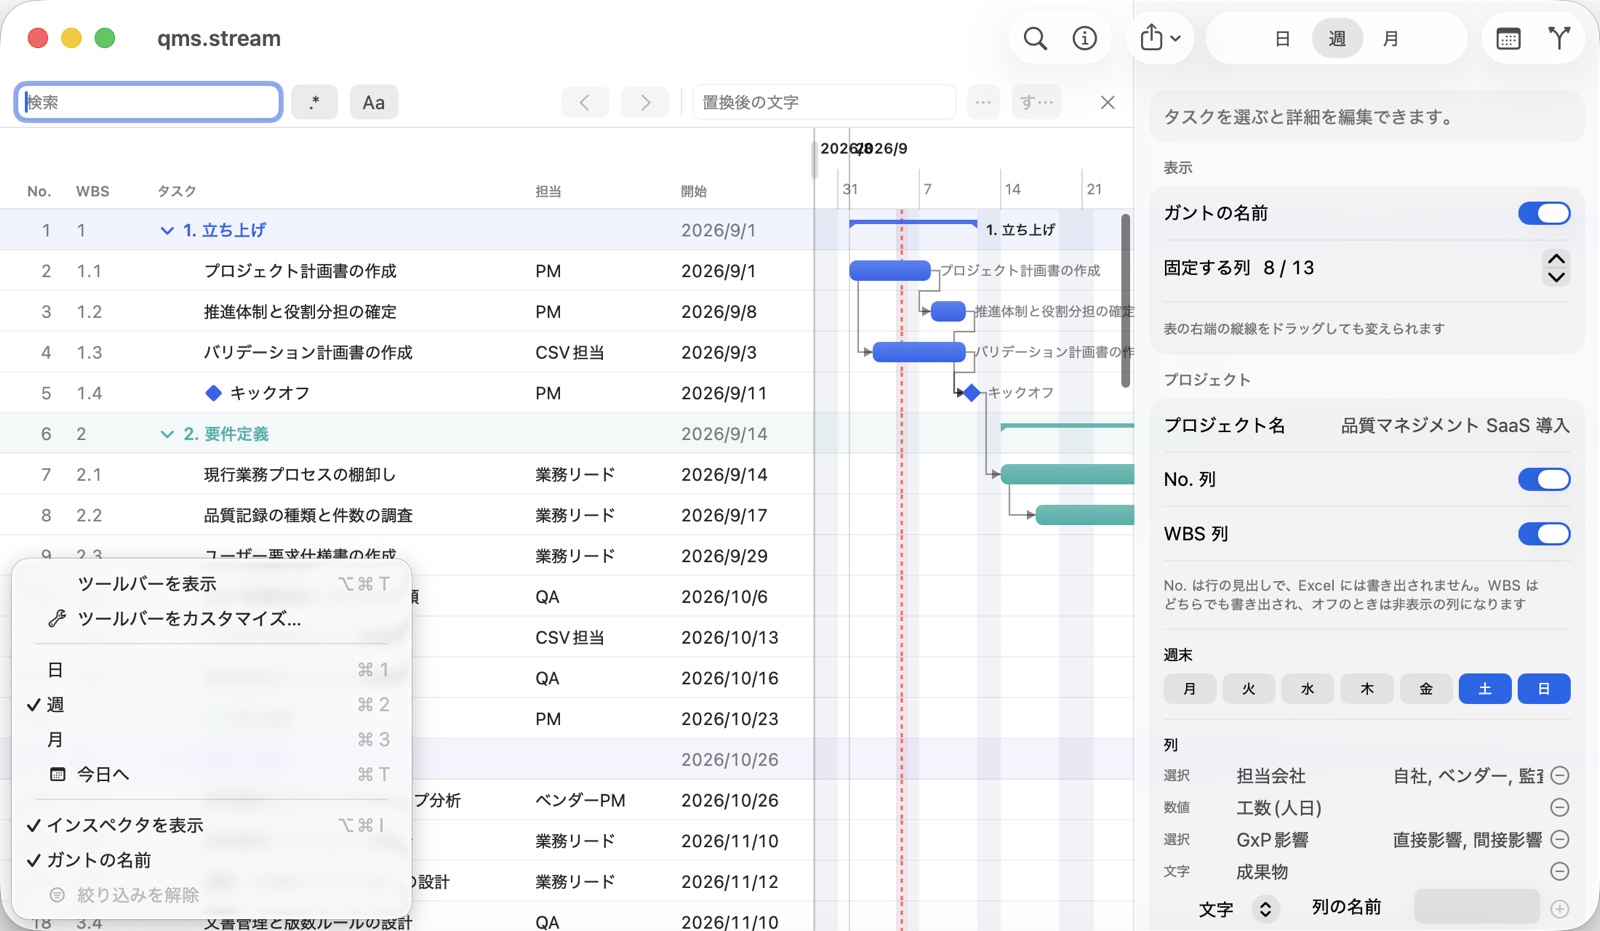The width and height of the screenshot is (1600, 931).
Task: Close the search bar
Action: [x=1107, y=102]
